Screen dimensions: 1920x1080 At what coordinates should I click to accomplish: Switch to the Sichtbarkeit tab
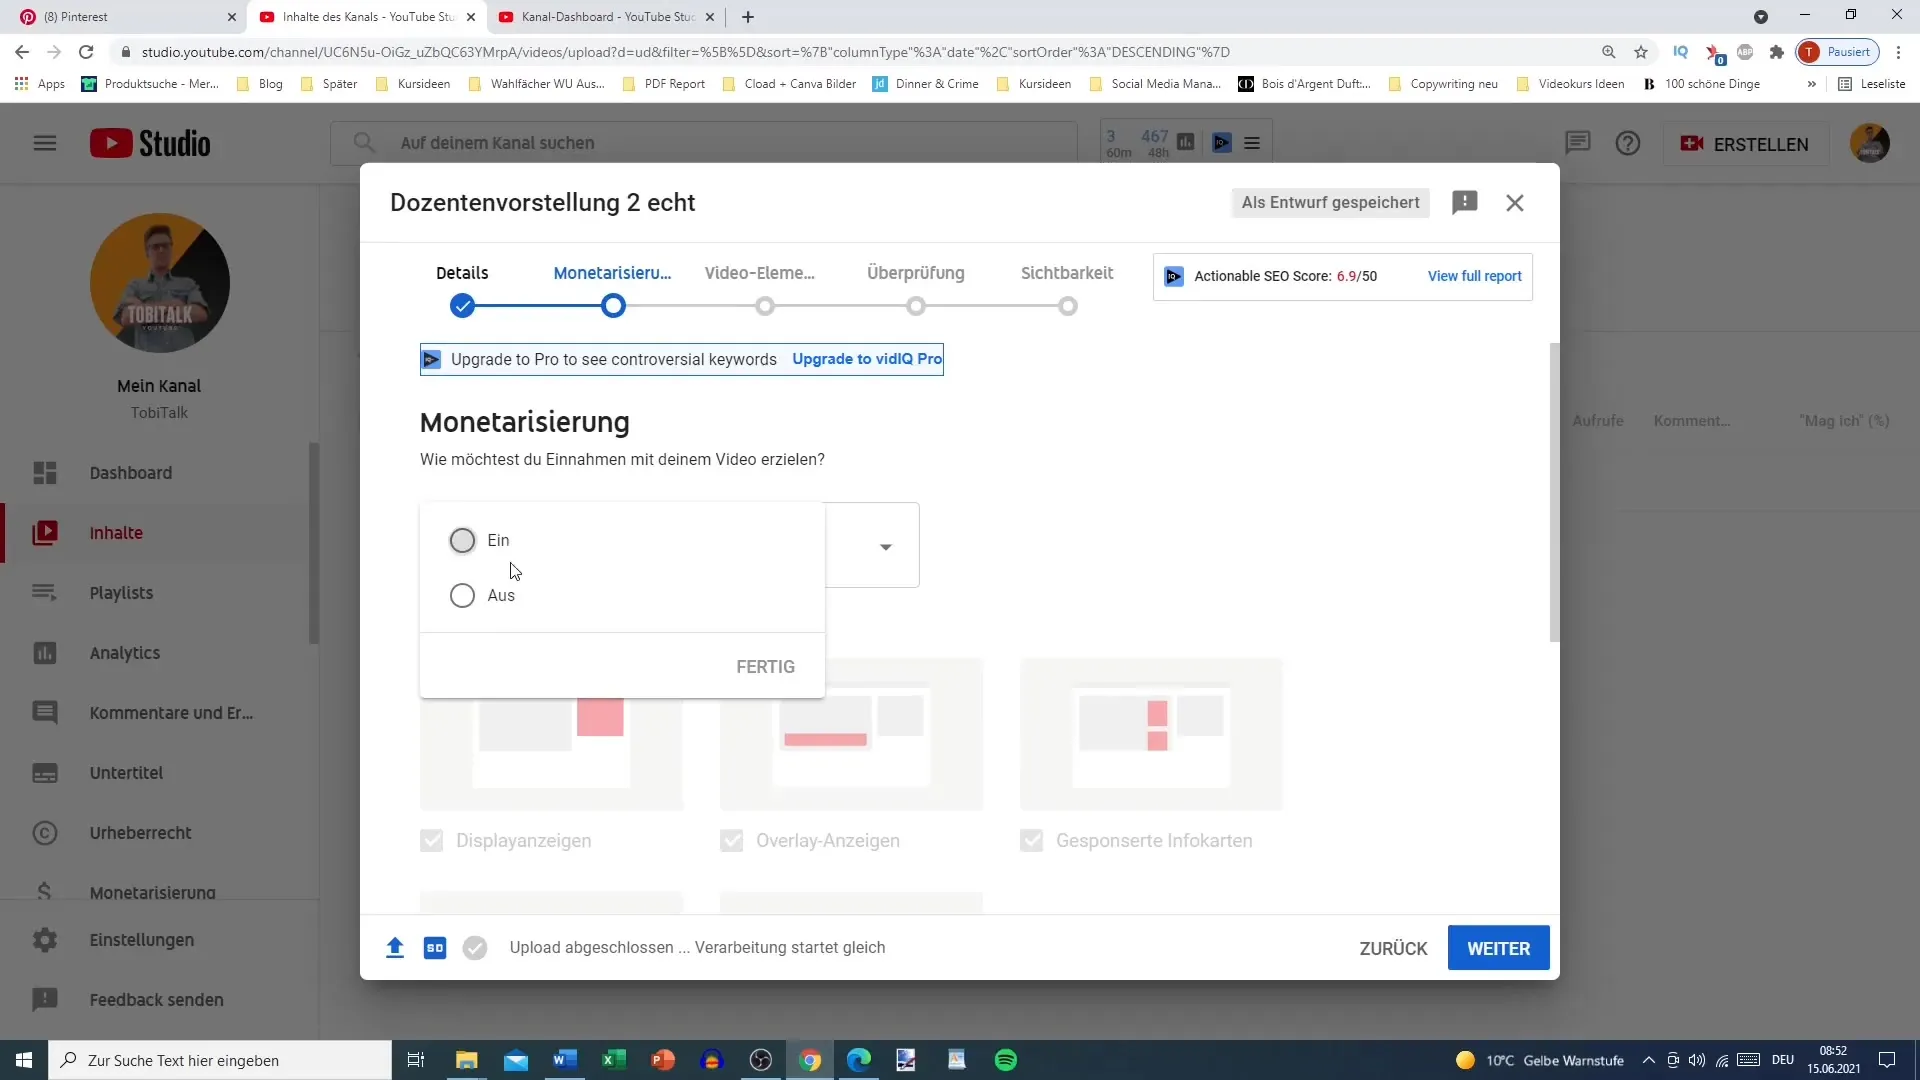[x=1065, y=273]
